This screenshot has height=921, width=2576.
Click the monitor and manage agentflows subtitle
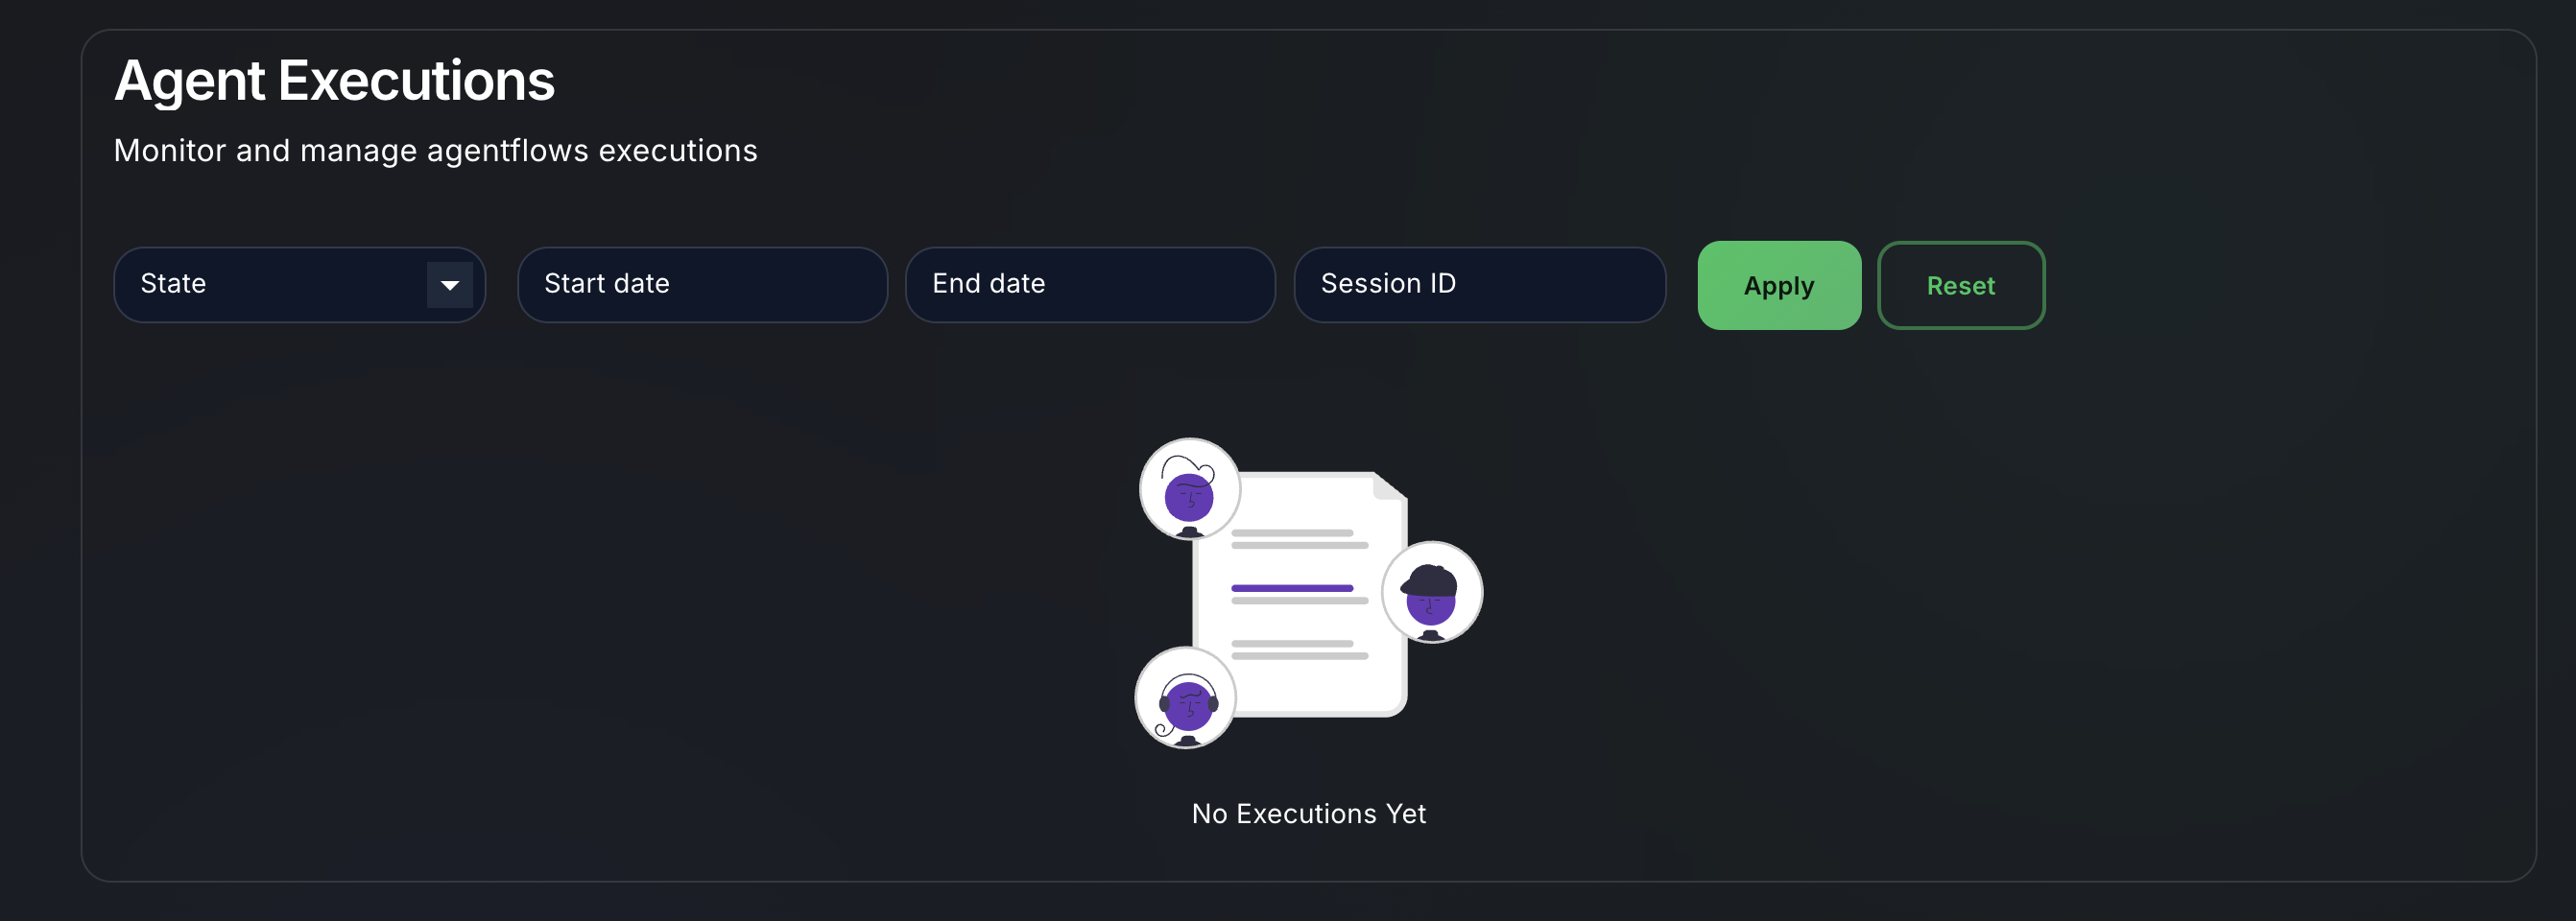click(436, 150)
